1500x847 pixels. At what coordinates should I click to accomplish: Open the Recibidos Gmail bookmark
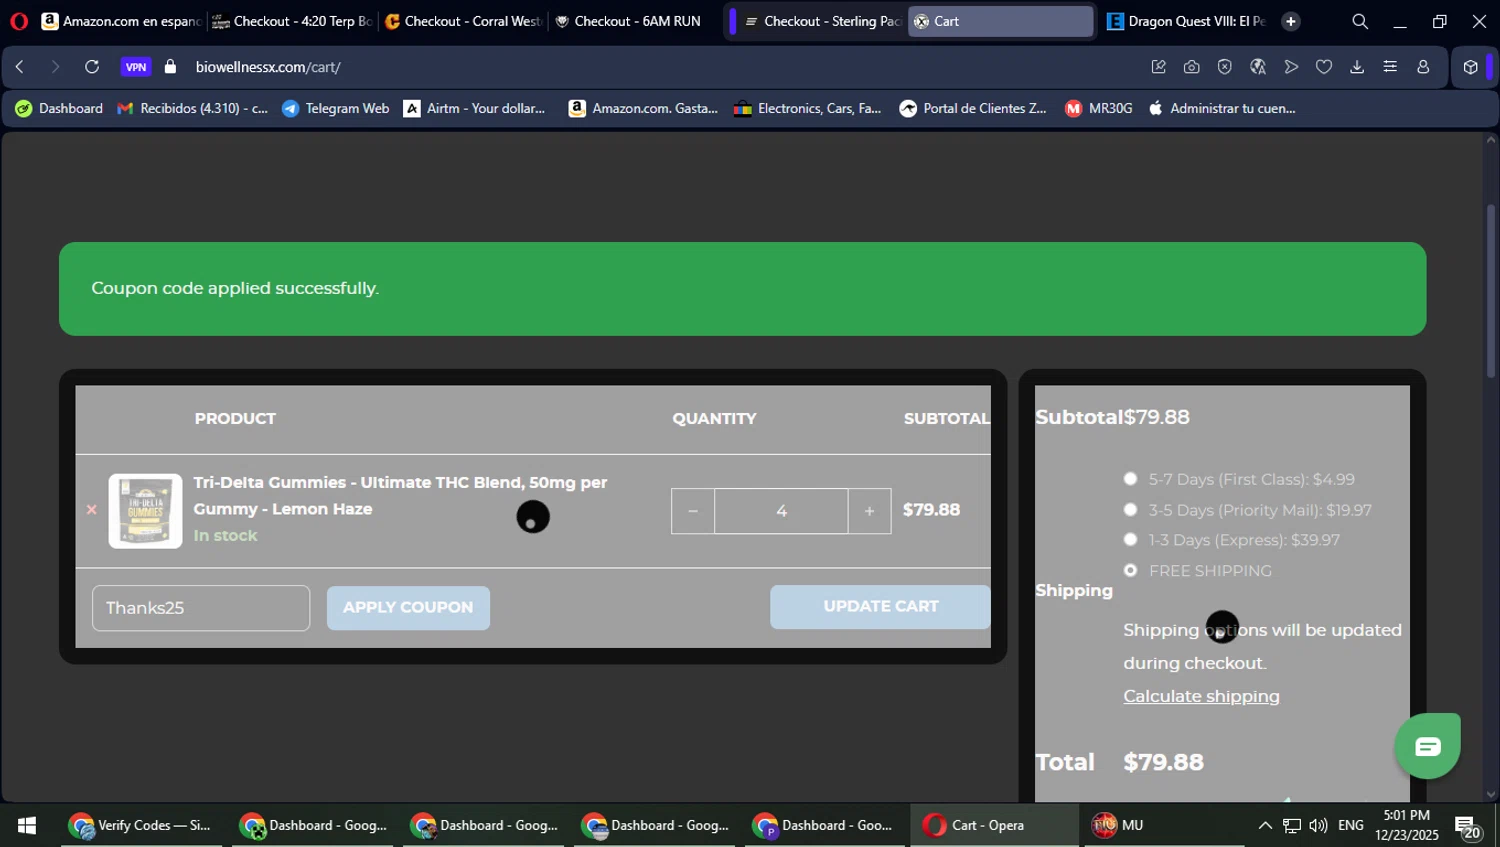pyautogui.click(x=193, y=108)
